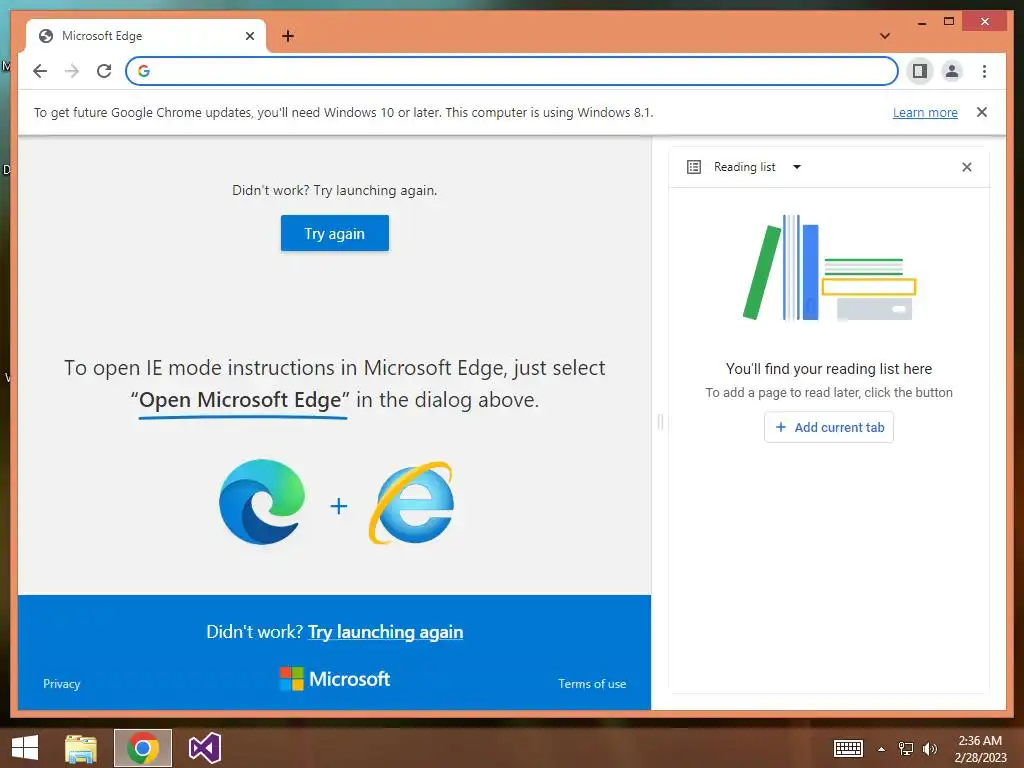Click the network tray icon
The height and width of the screenshot is (768, 1024).
click(906, 749)
